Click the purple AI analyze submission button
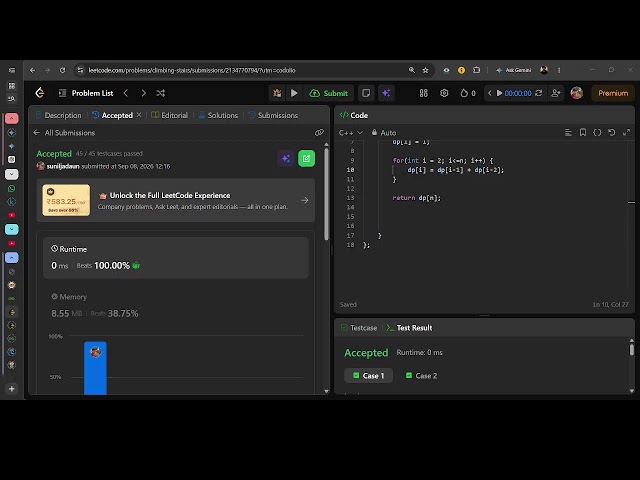Viewport: 640px width, 480px height. tap(286, 158)
